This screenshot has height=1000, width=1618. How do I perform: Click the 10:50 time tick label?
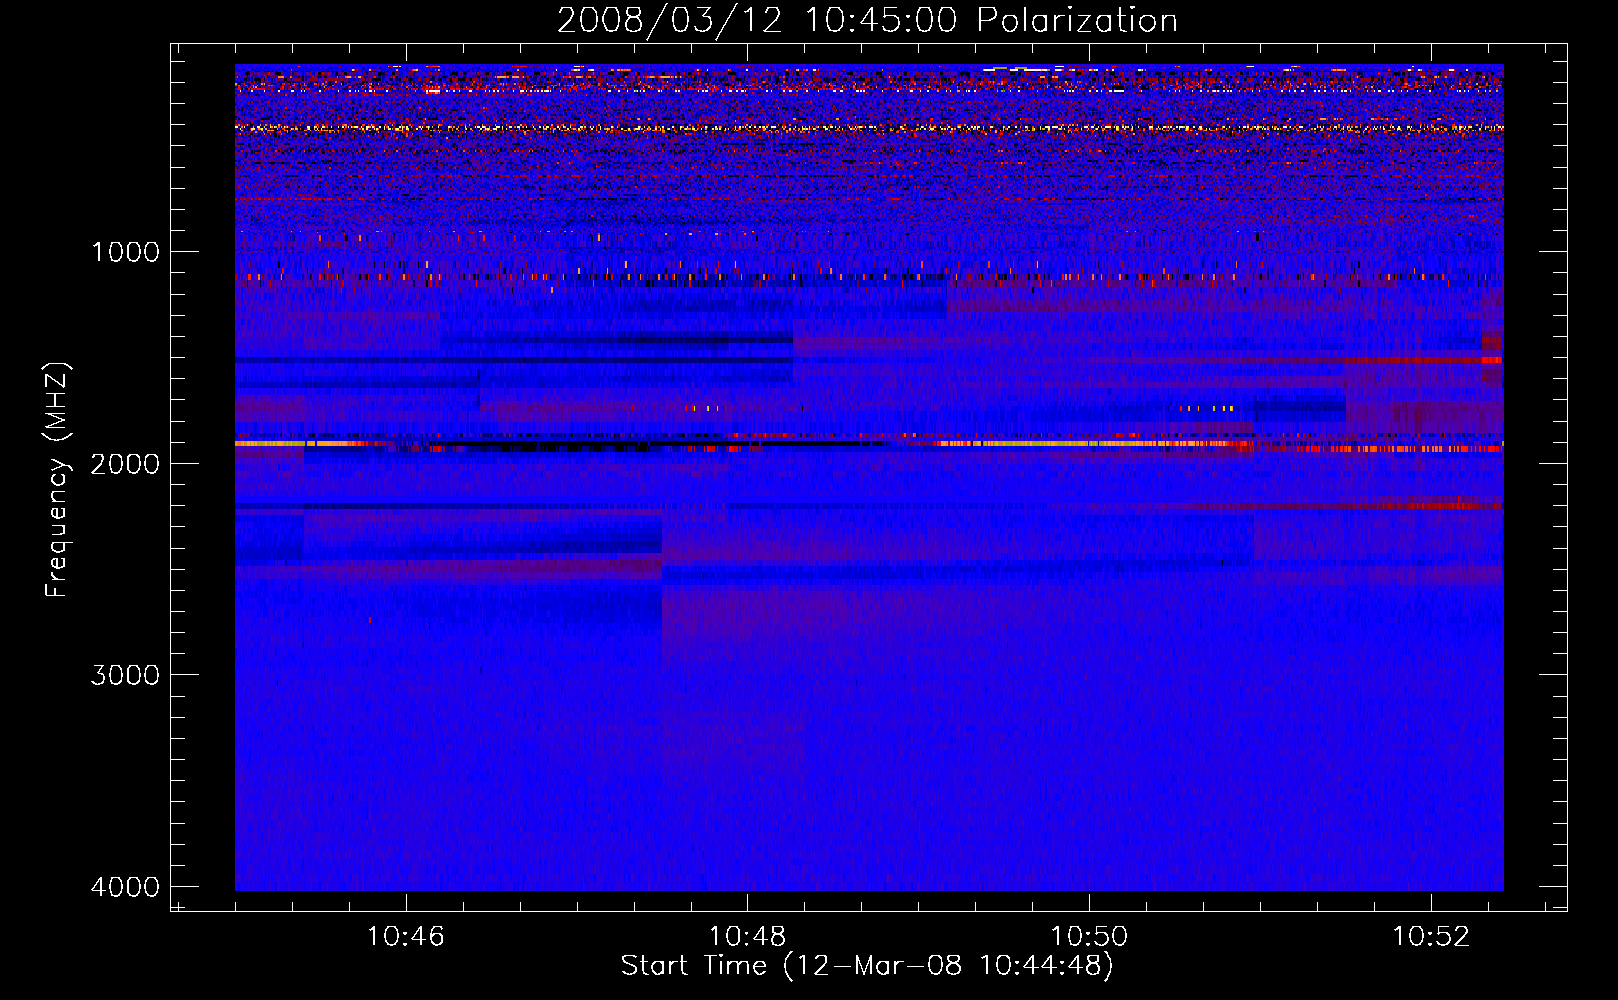[x=1088, y=937]
